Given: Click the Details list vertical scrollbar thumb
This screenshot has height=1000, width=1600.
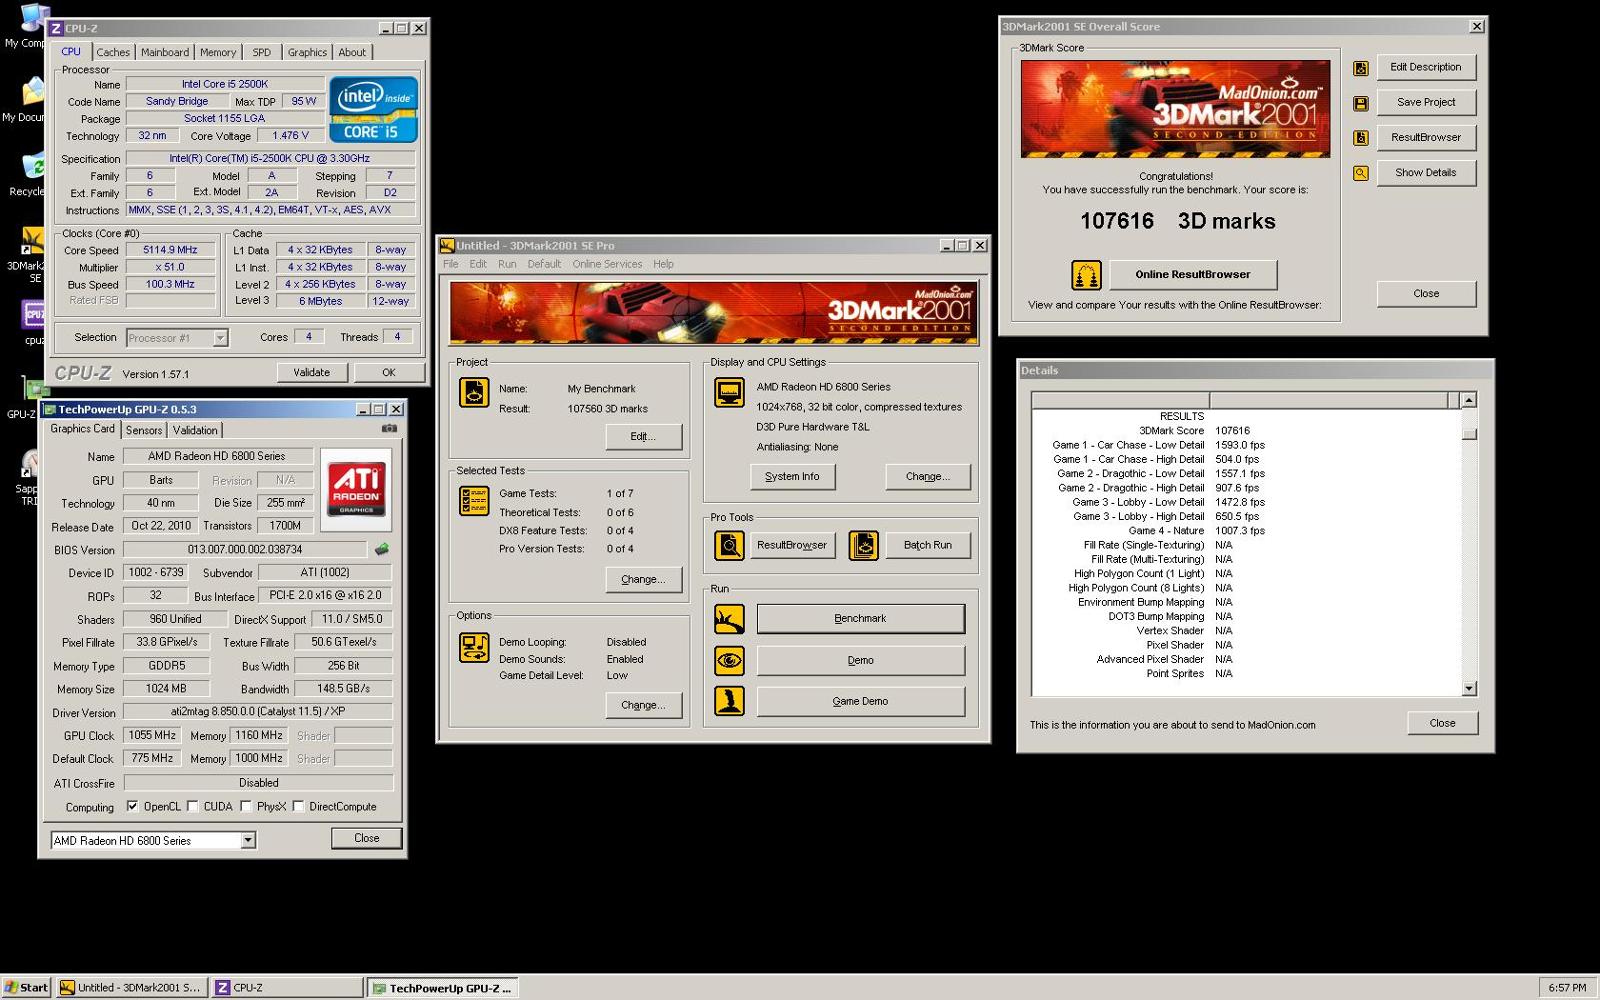Looking at the screenshot, I should tap(1469, 434).
